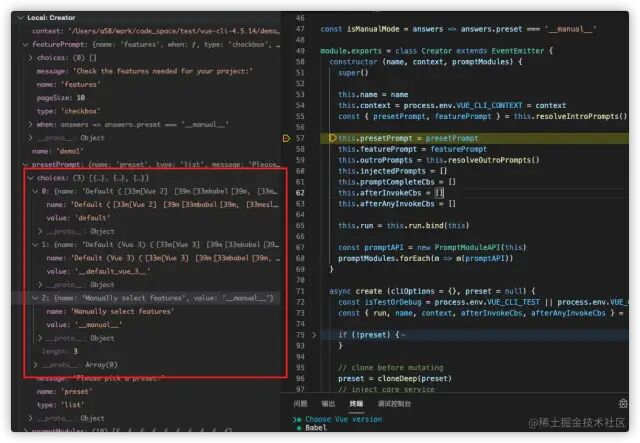Collapse choice item 0: Default (Vue 2)

pos(36,191)
